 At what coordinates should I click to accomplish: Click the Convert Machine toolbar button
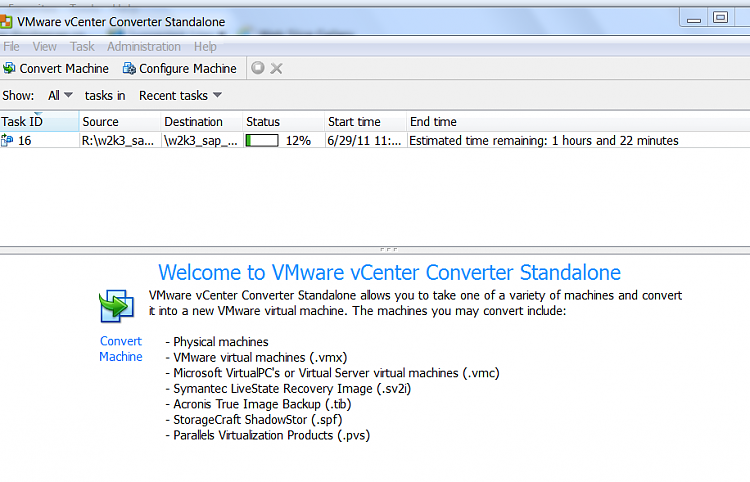pyautogui.click(x=56, y=68)
